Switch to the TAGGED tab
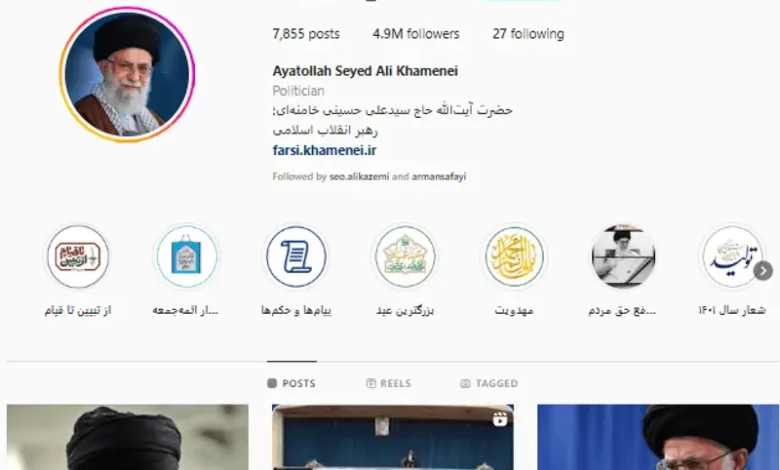 click(x=489, y=383)
